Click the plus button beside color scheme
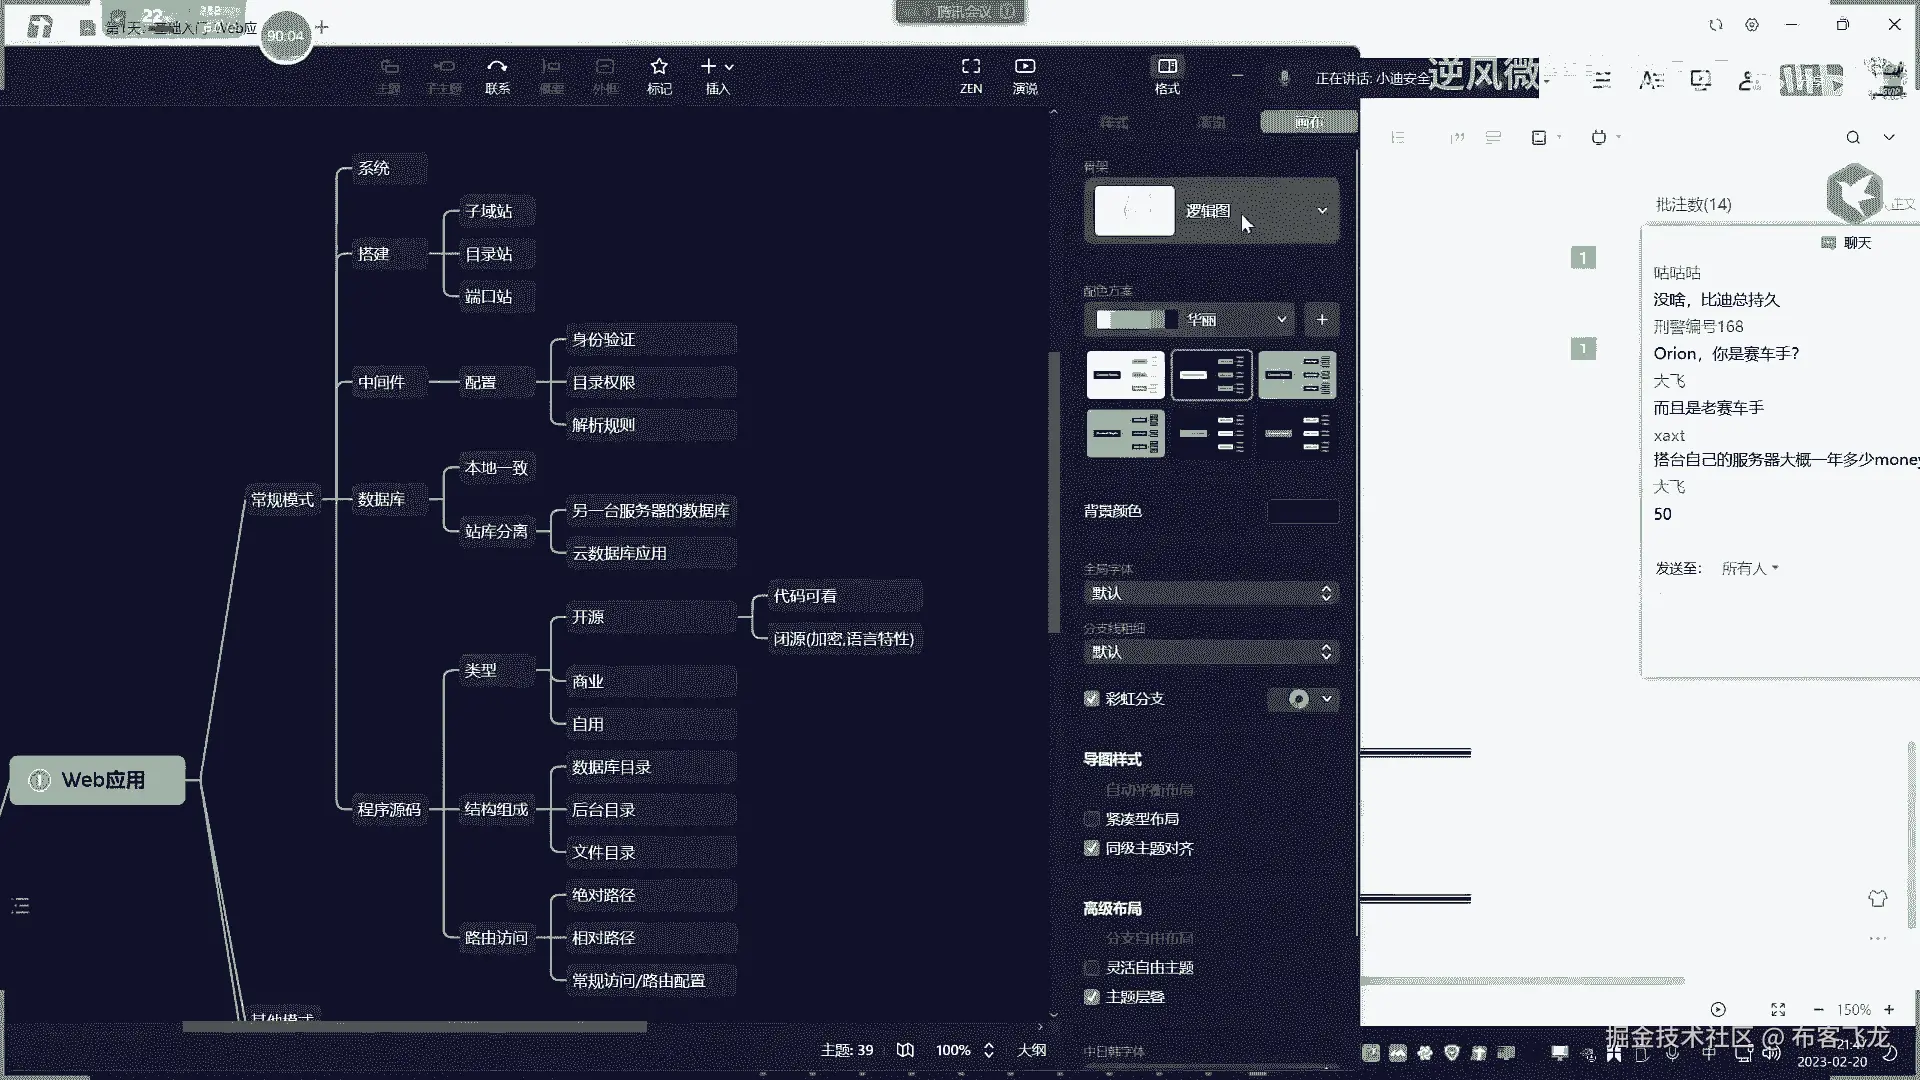 point(1322,320)
